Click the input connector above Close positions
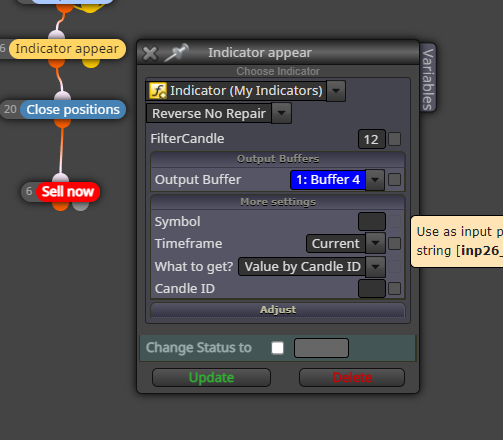 [63, 96]
